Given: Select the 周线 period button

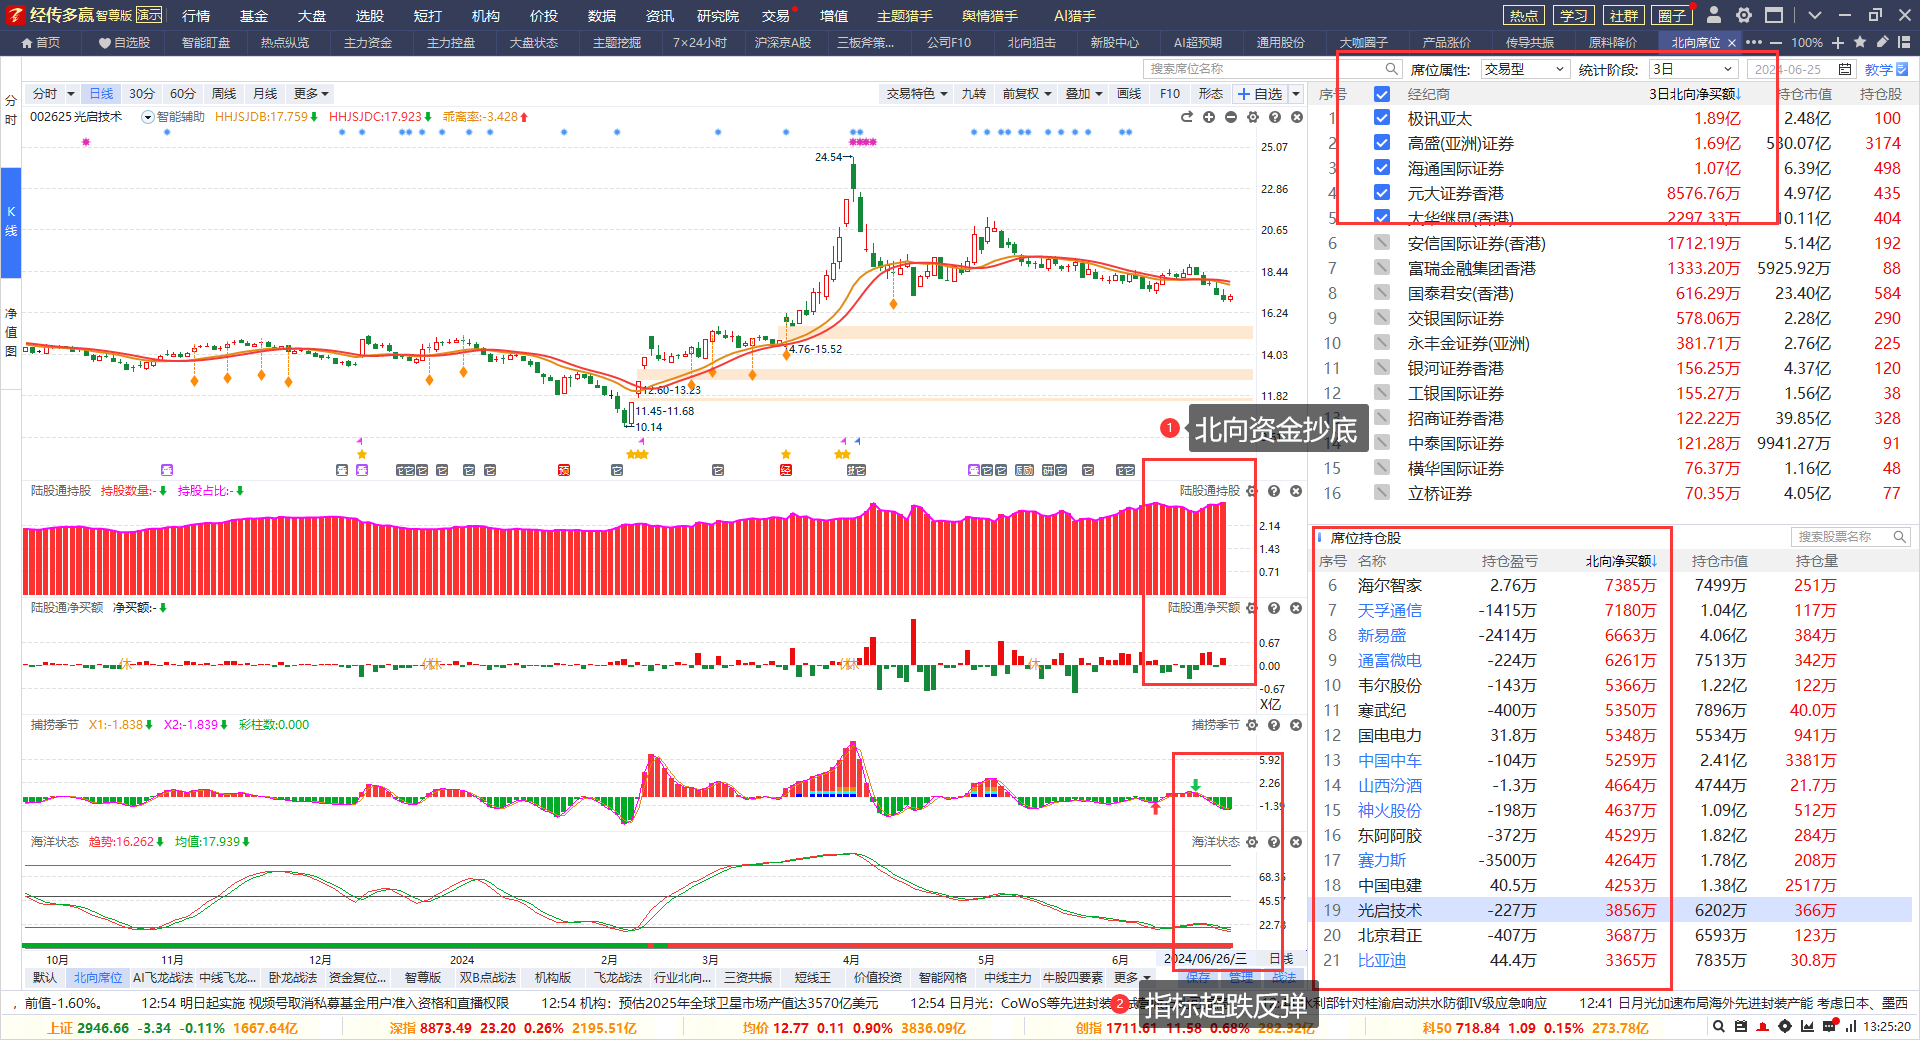Looking at the screenshot, I should pyautogui.click(x=224, y=94).
